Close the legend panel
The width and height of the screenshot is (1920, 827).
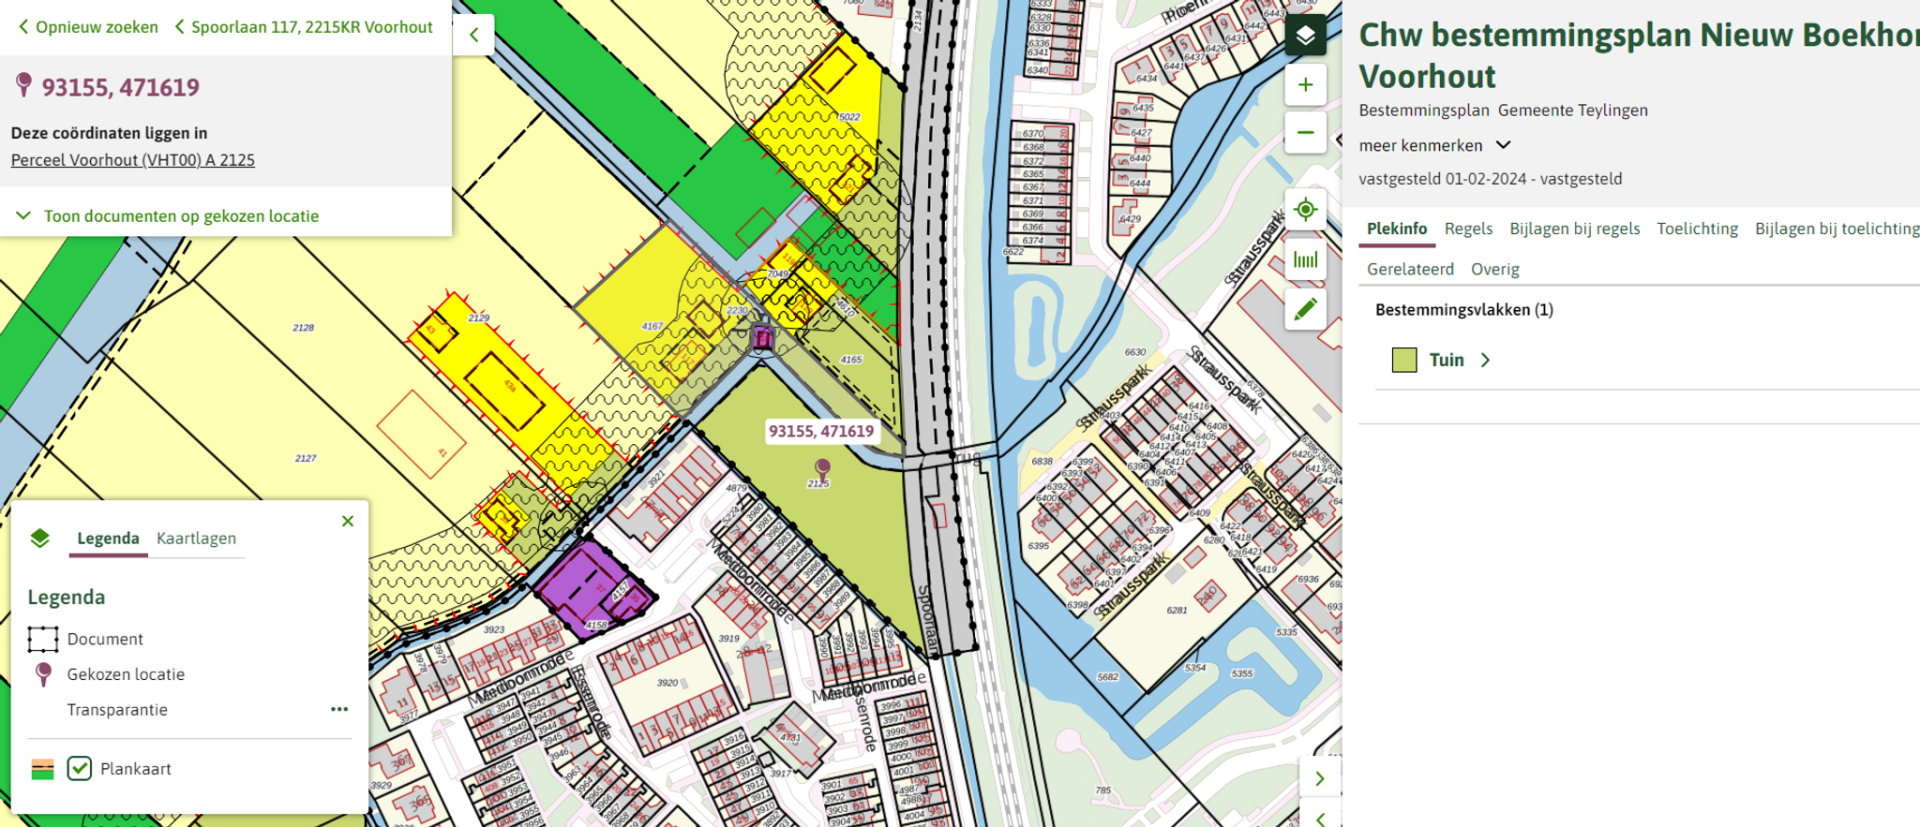point(347,521)
